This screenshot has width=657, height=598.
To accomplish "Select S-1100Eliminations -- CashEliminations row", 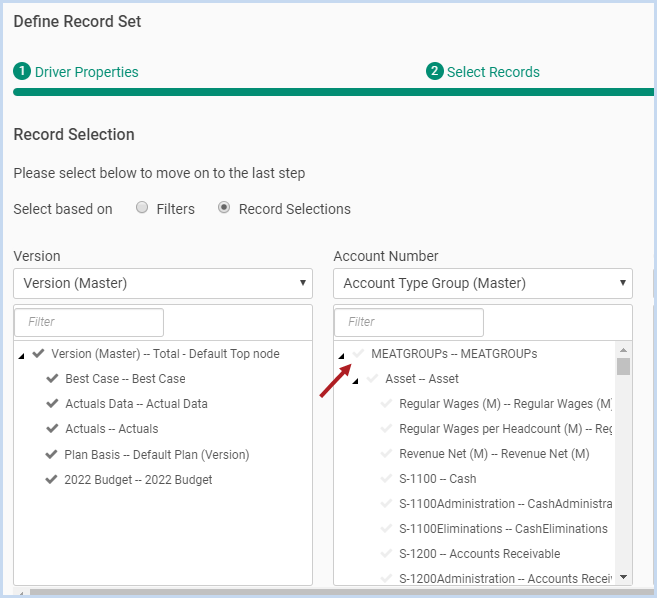I will [x=503, y=529].
